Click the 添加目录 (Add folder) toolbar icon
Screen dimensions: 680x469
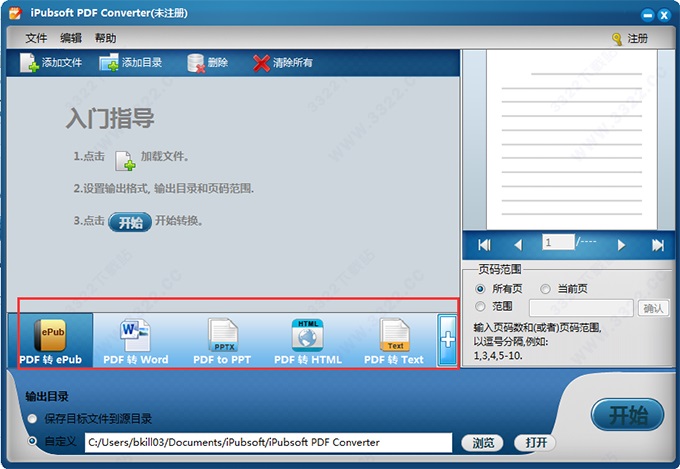108,63
